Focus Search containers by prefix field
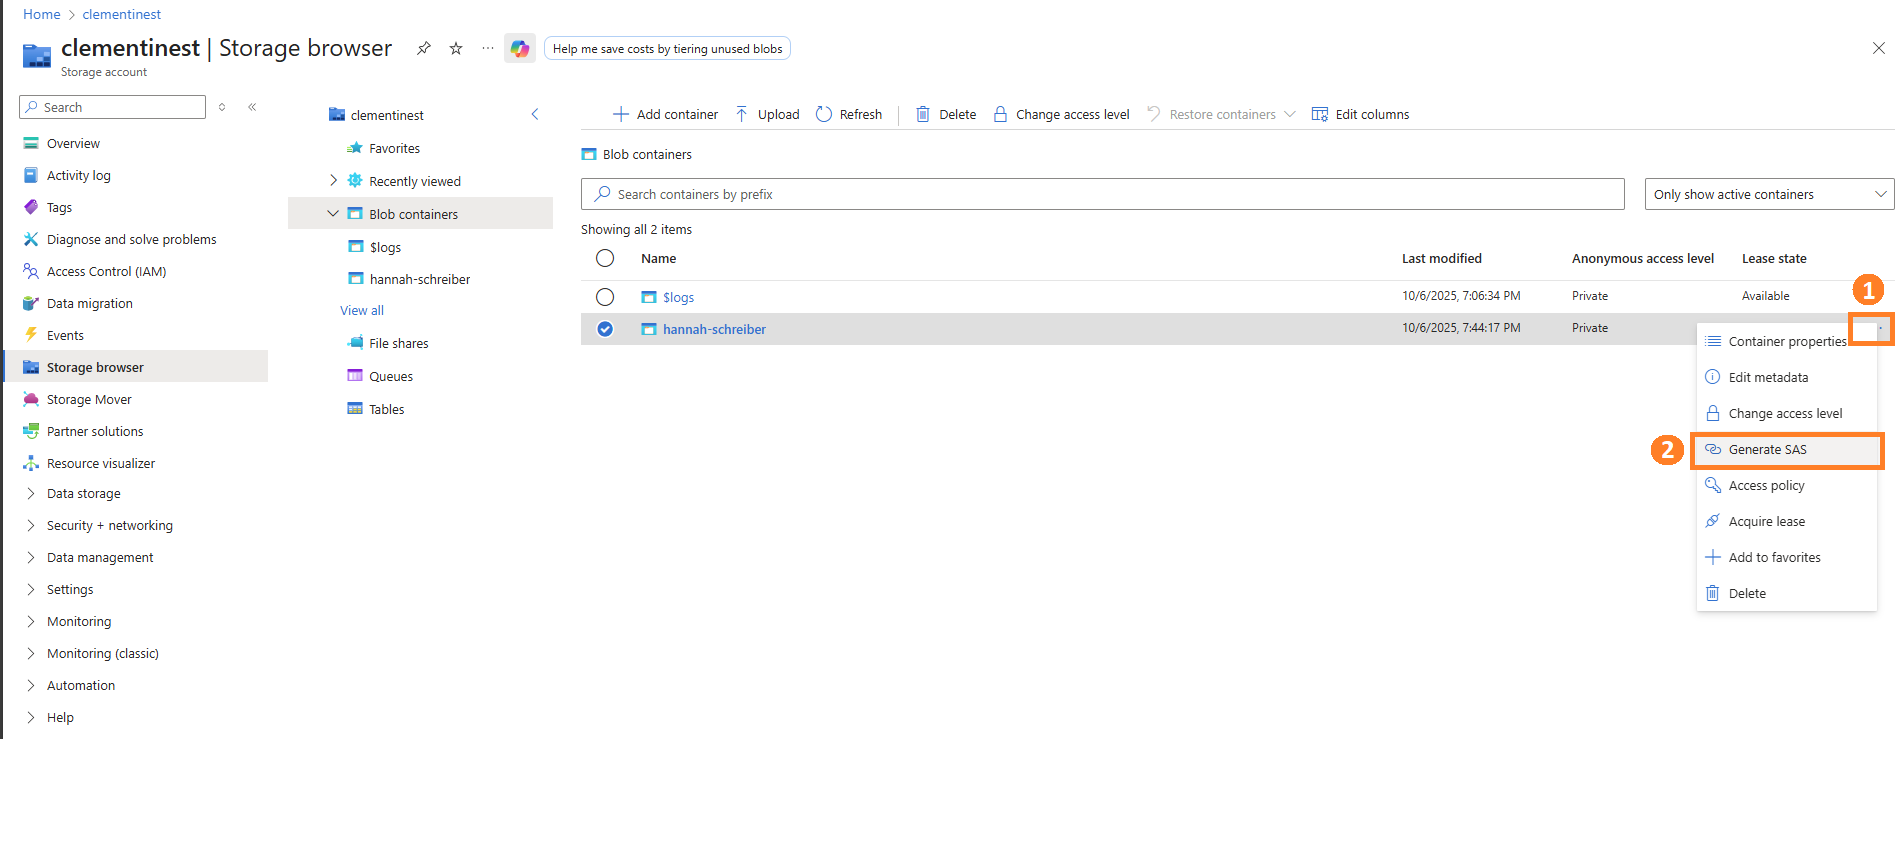 (x=1102, y=194)
